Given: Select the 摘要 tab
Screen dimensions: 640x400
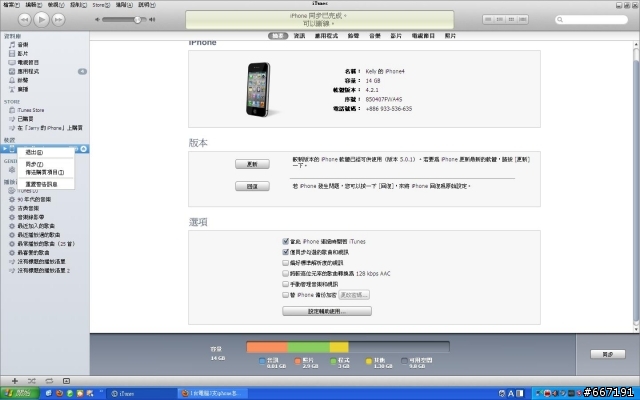Looking at the screenshot, I should tap(278, 36).
